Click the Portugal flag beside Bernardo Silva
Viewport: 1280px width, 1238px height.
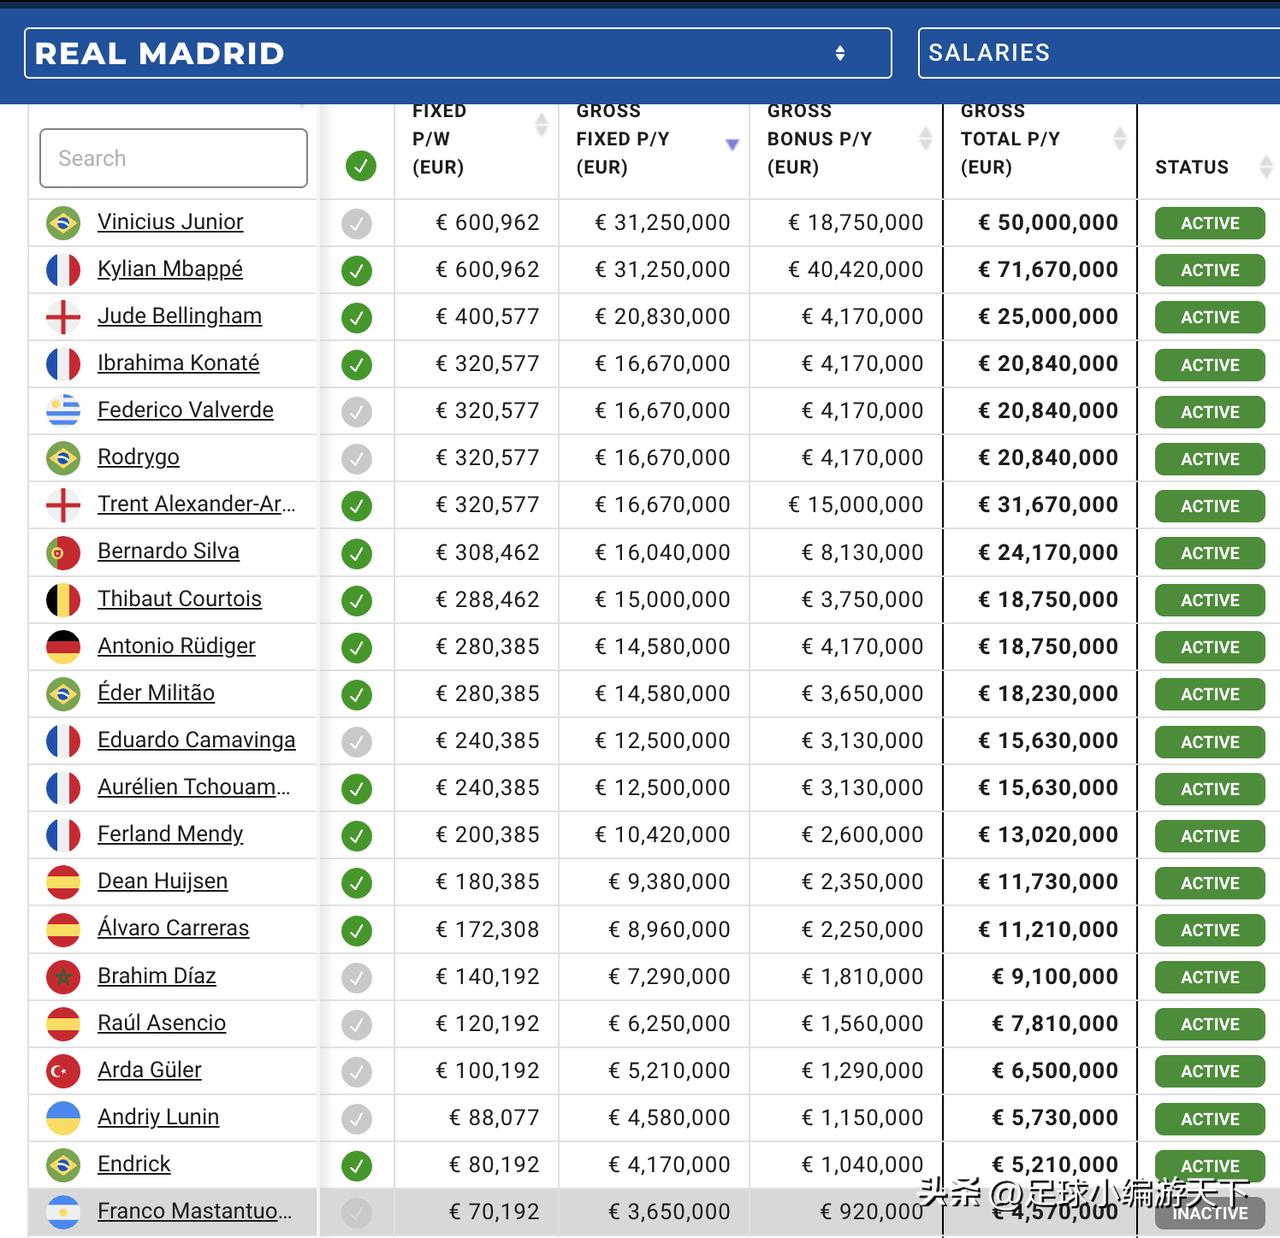coord(63,552)
